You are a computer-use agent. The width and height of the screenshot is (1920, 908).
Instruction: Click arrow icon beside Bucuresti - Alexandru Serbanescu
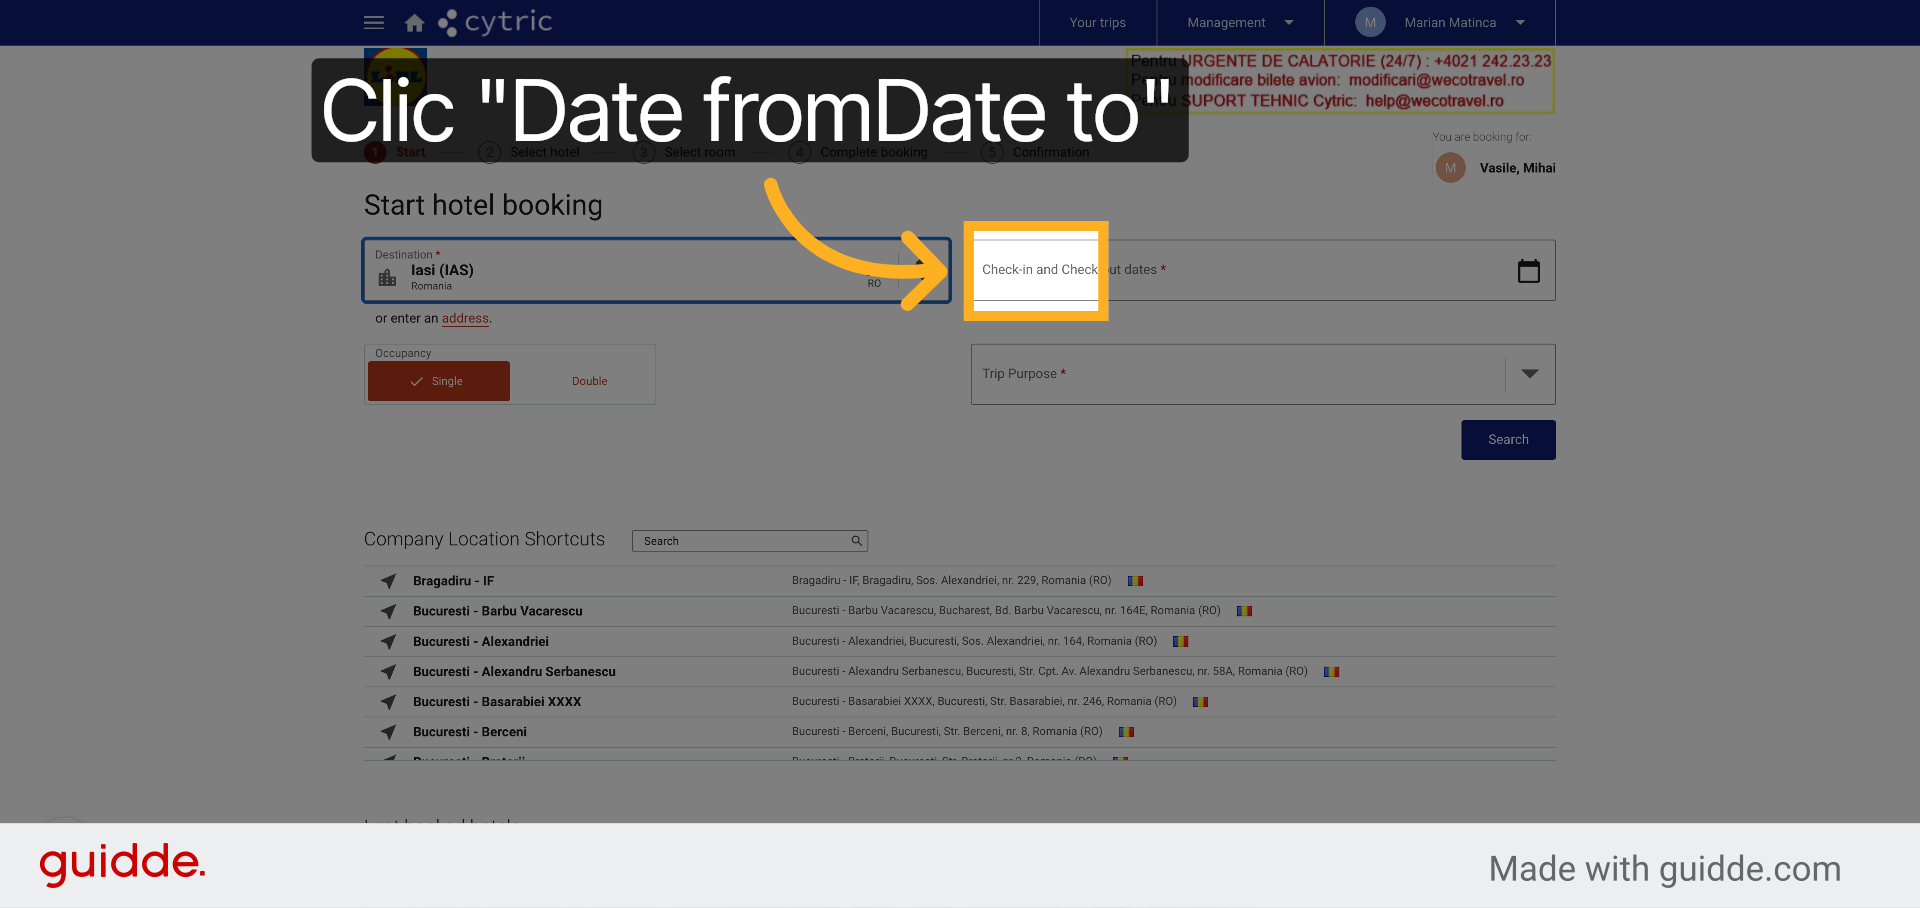[x=389, y=672]
